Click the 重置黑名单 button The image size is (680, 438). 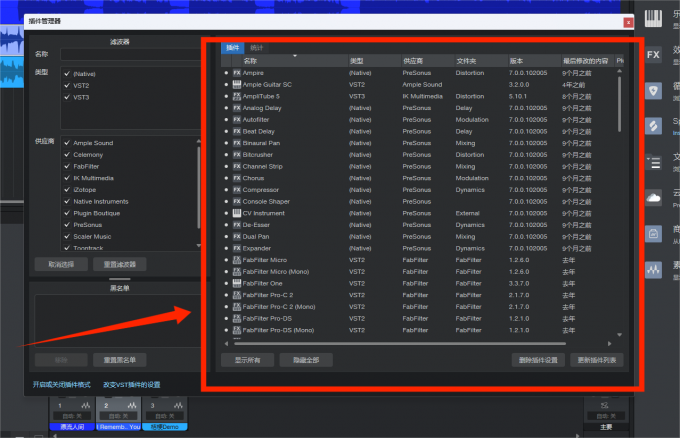coord(120,360)
